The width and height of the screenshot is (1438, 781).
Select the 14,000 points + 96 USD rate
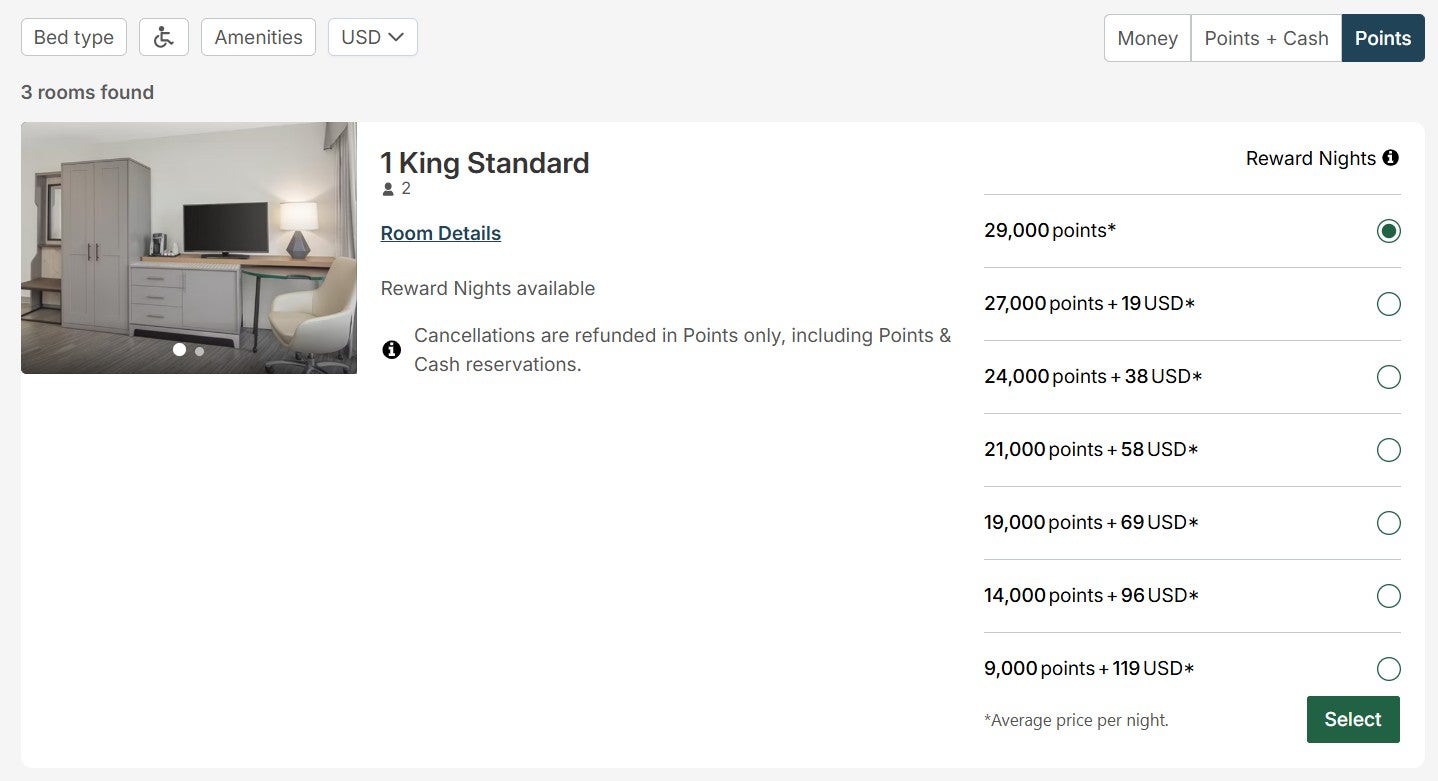pos(1388,595)
